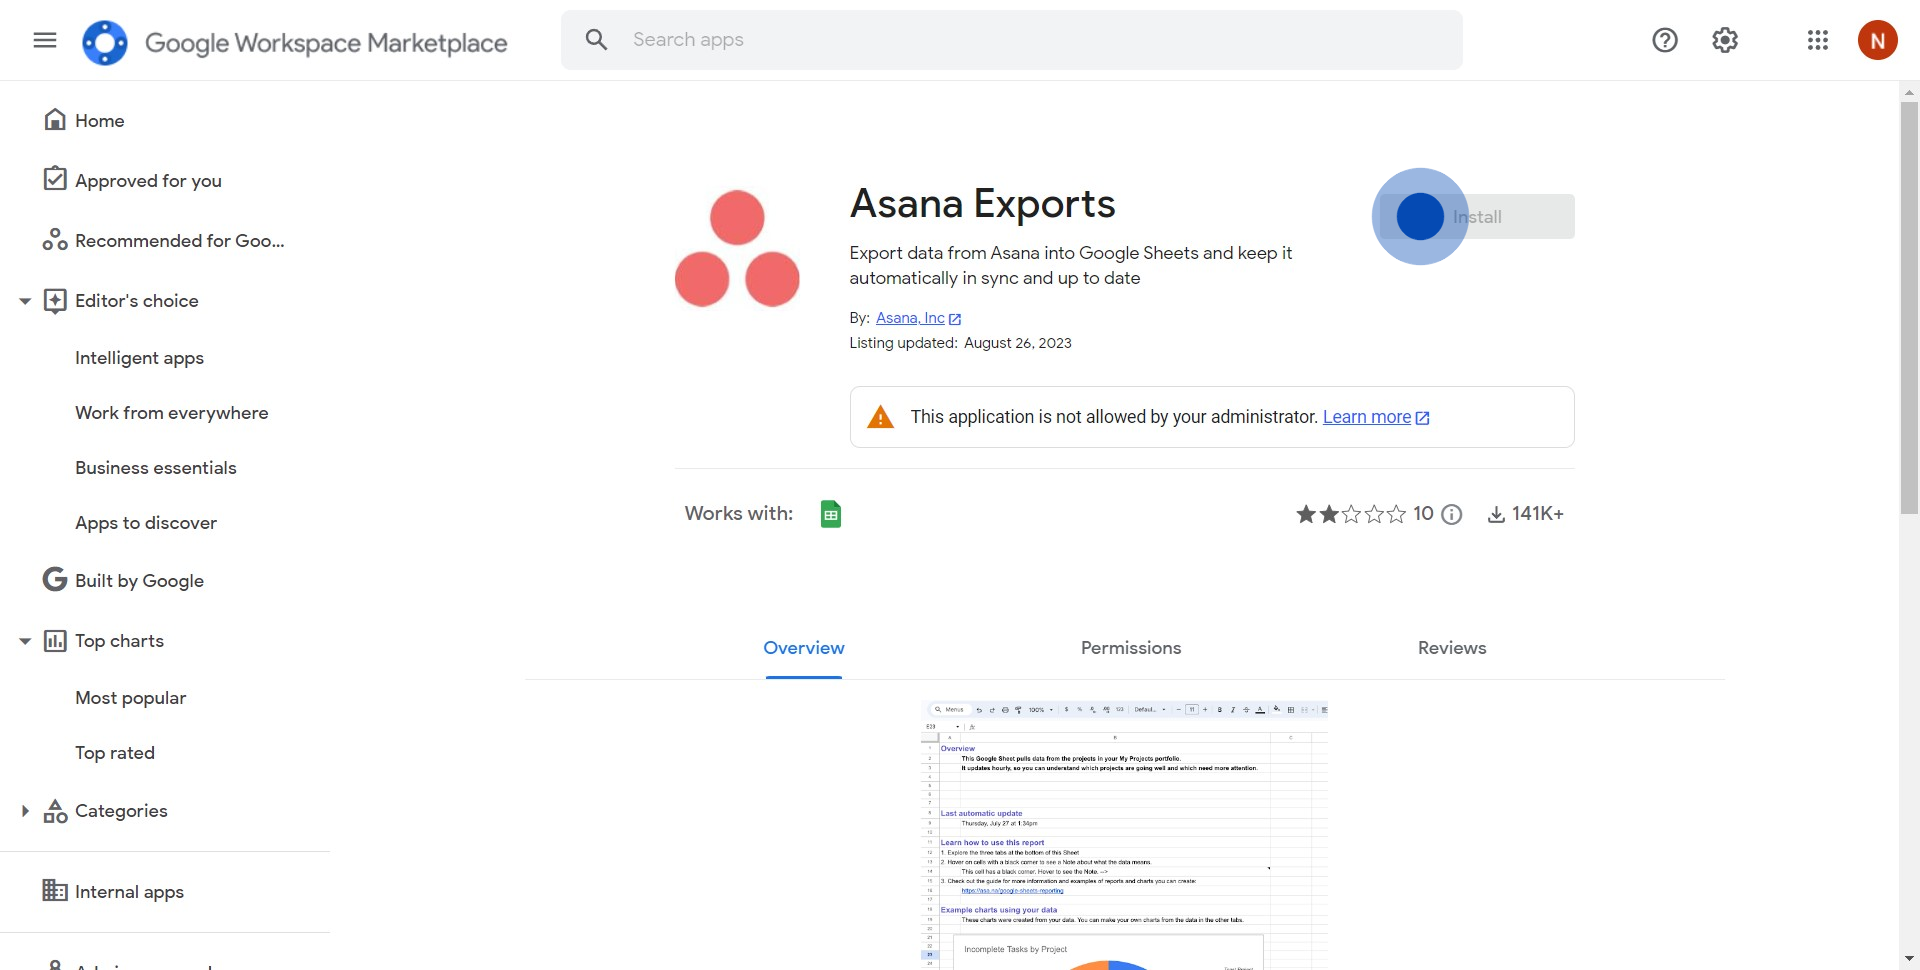Click the Google Workspace Marketplace logo

(105, 42)
